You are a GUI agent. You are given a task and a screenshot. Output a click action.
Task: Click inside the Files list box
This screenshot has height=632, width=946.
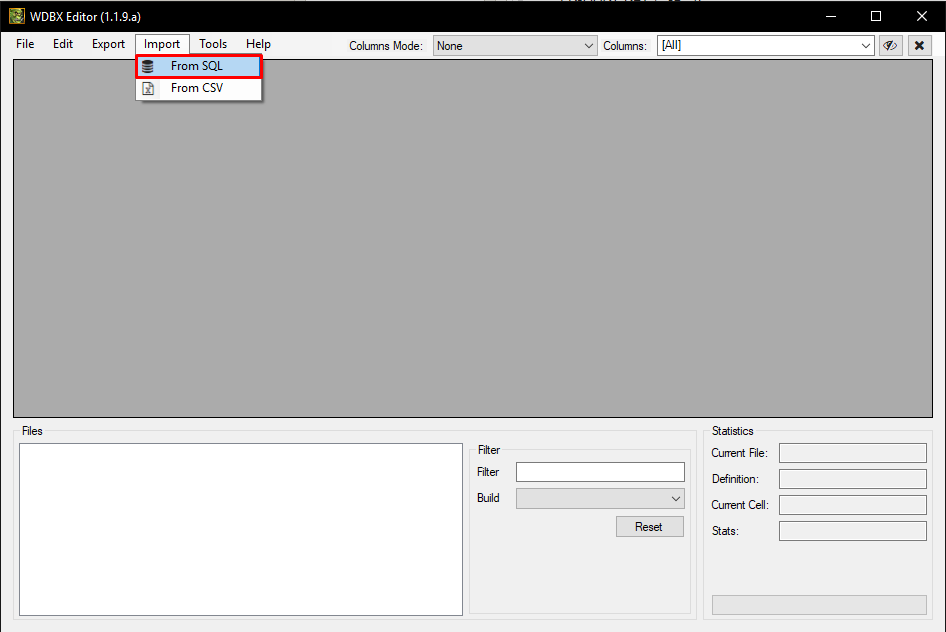[241, 529]
